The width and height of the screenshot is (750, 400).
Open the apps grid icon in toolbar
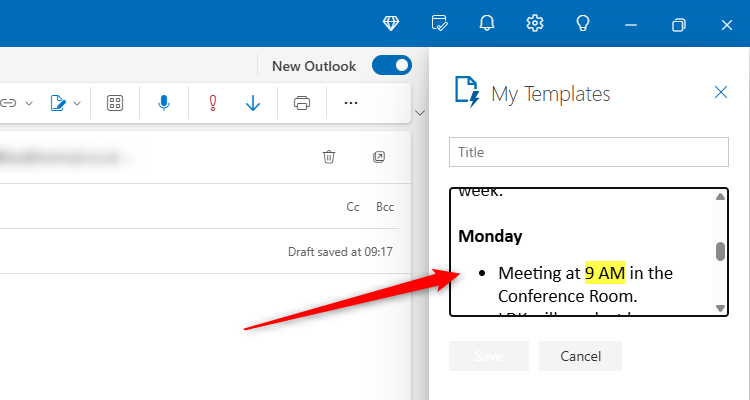115,102
